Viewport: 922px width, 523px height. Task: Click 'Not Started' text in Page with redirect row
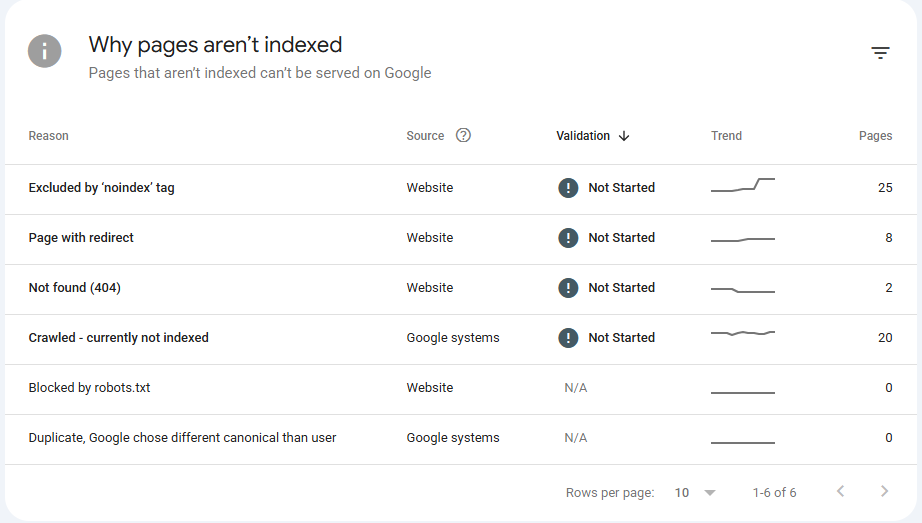pyautogui.click(x=622, y=238)
